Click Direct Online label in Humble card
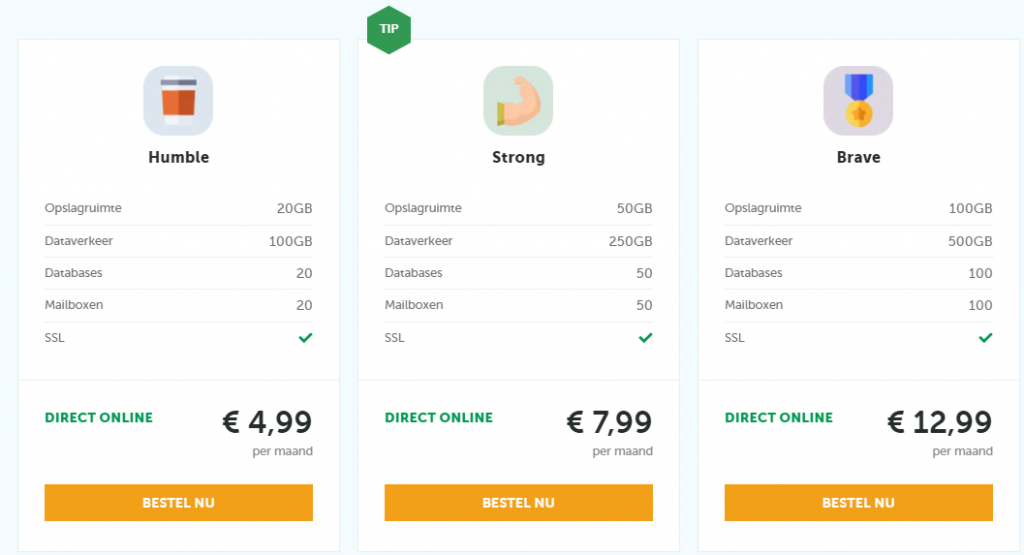 pos(99,417)
